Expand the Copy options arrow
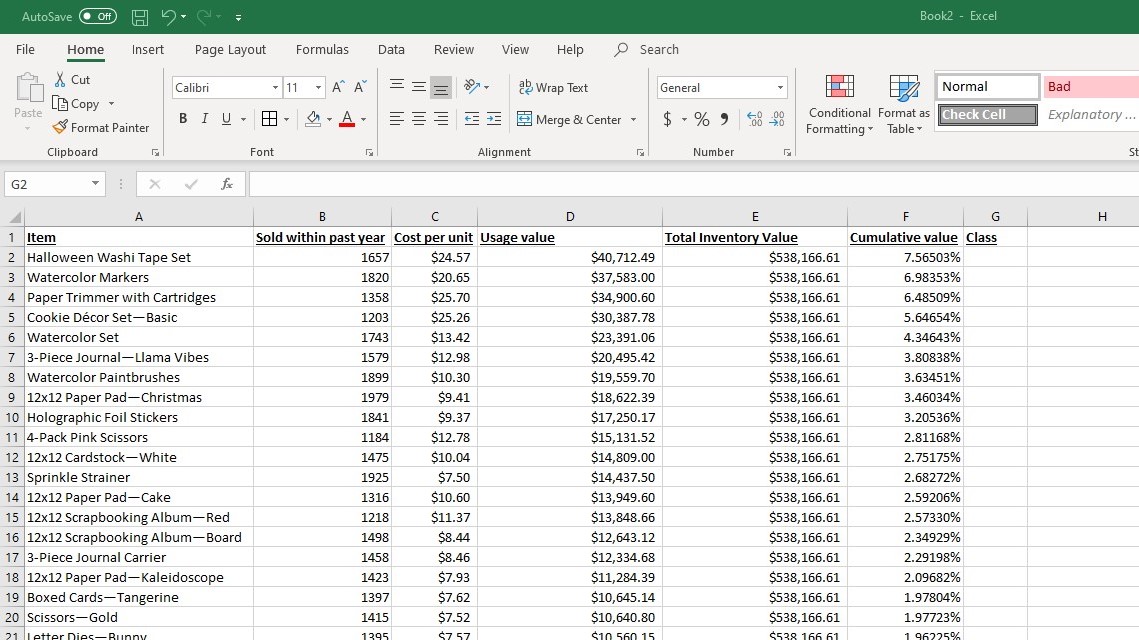Image resolution: width=1139 pixels, height=640 pixels. point(111,104)
